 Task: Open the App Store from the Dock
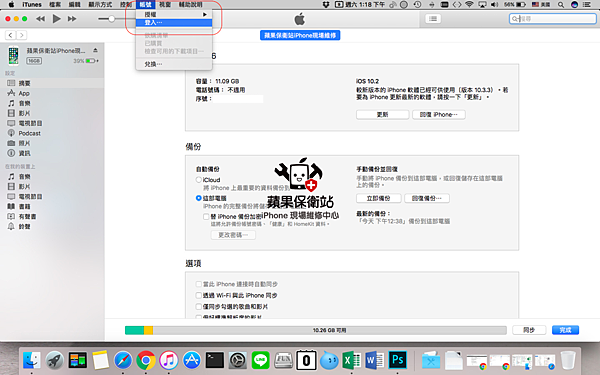tap(191, 360)
